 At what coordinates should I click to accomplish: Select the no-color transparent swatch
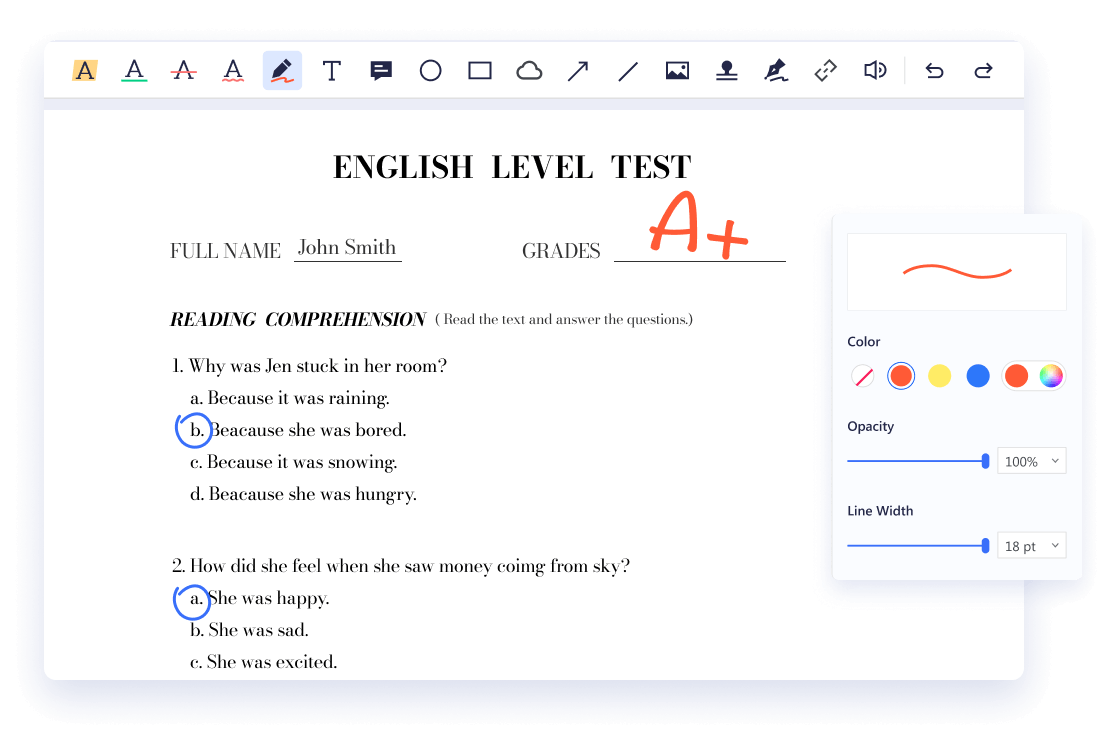tap(863, 376)
